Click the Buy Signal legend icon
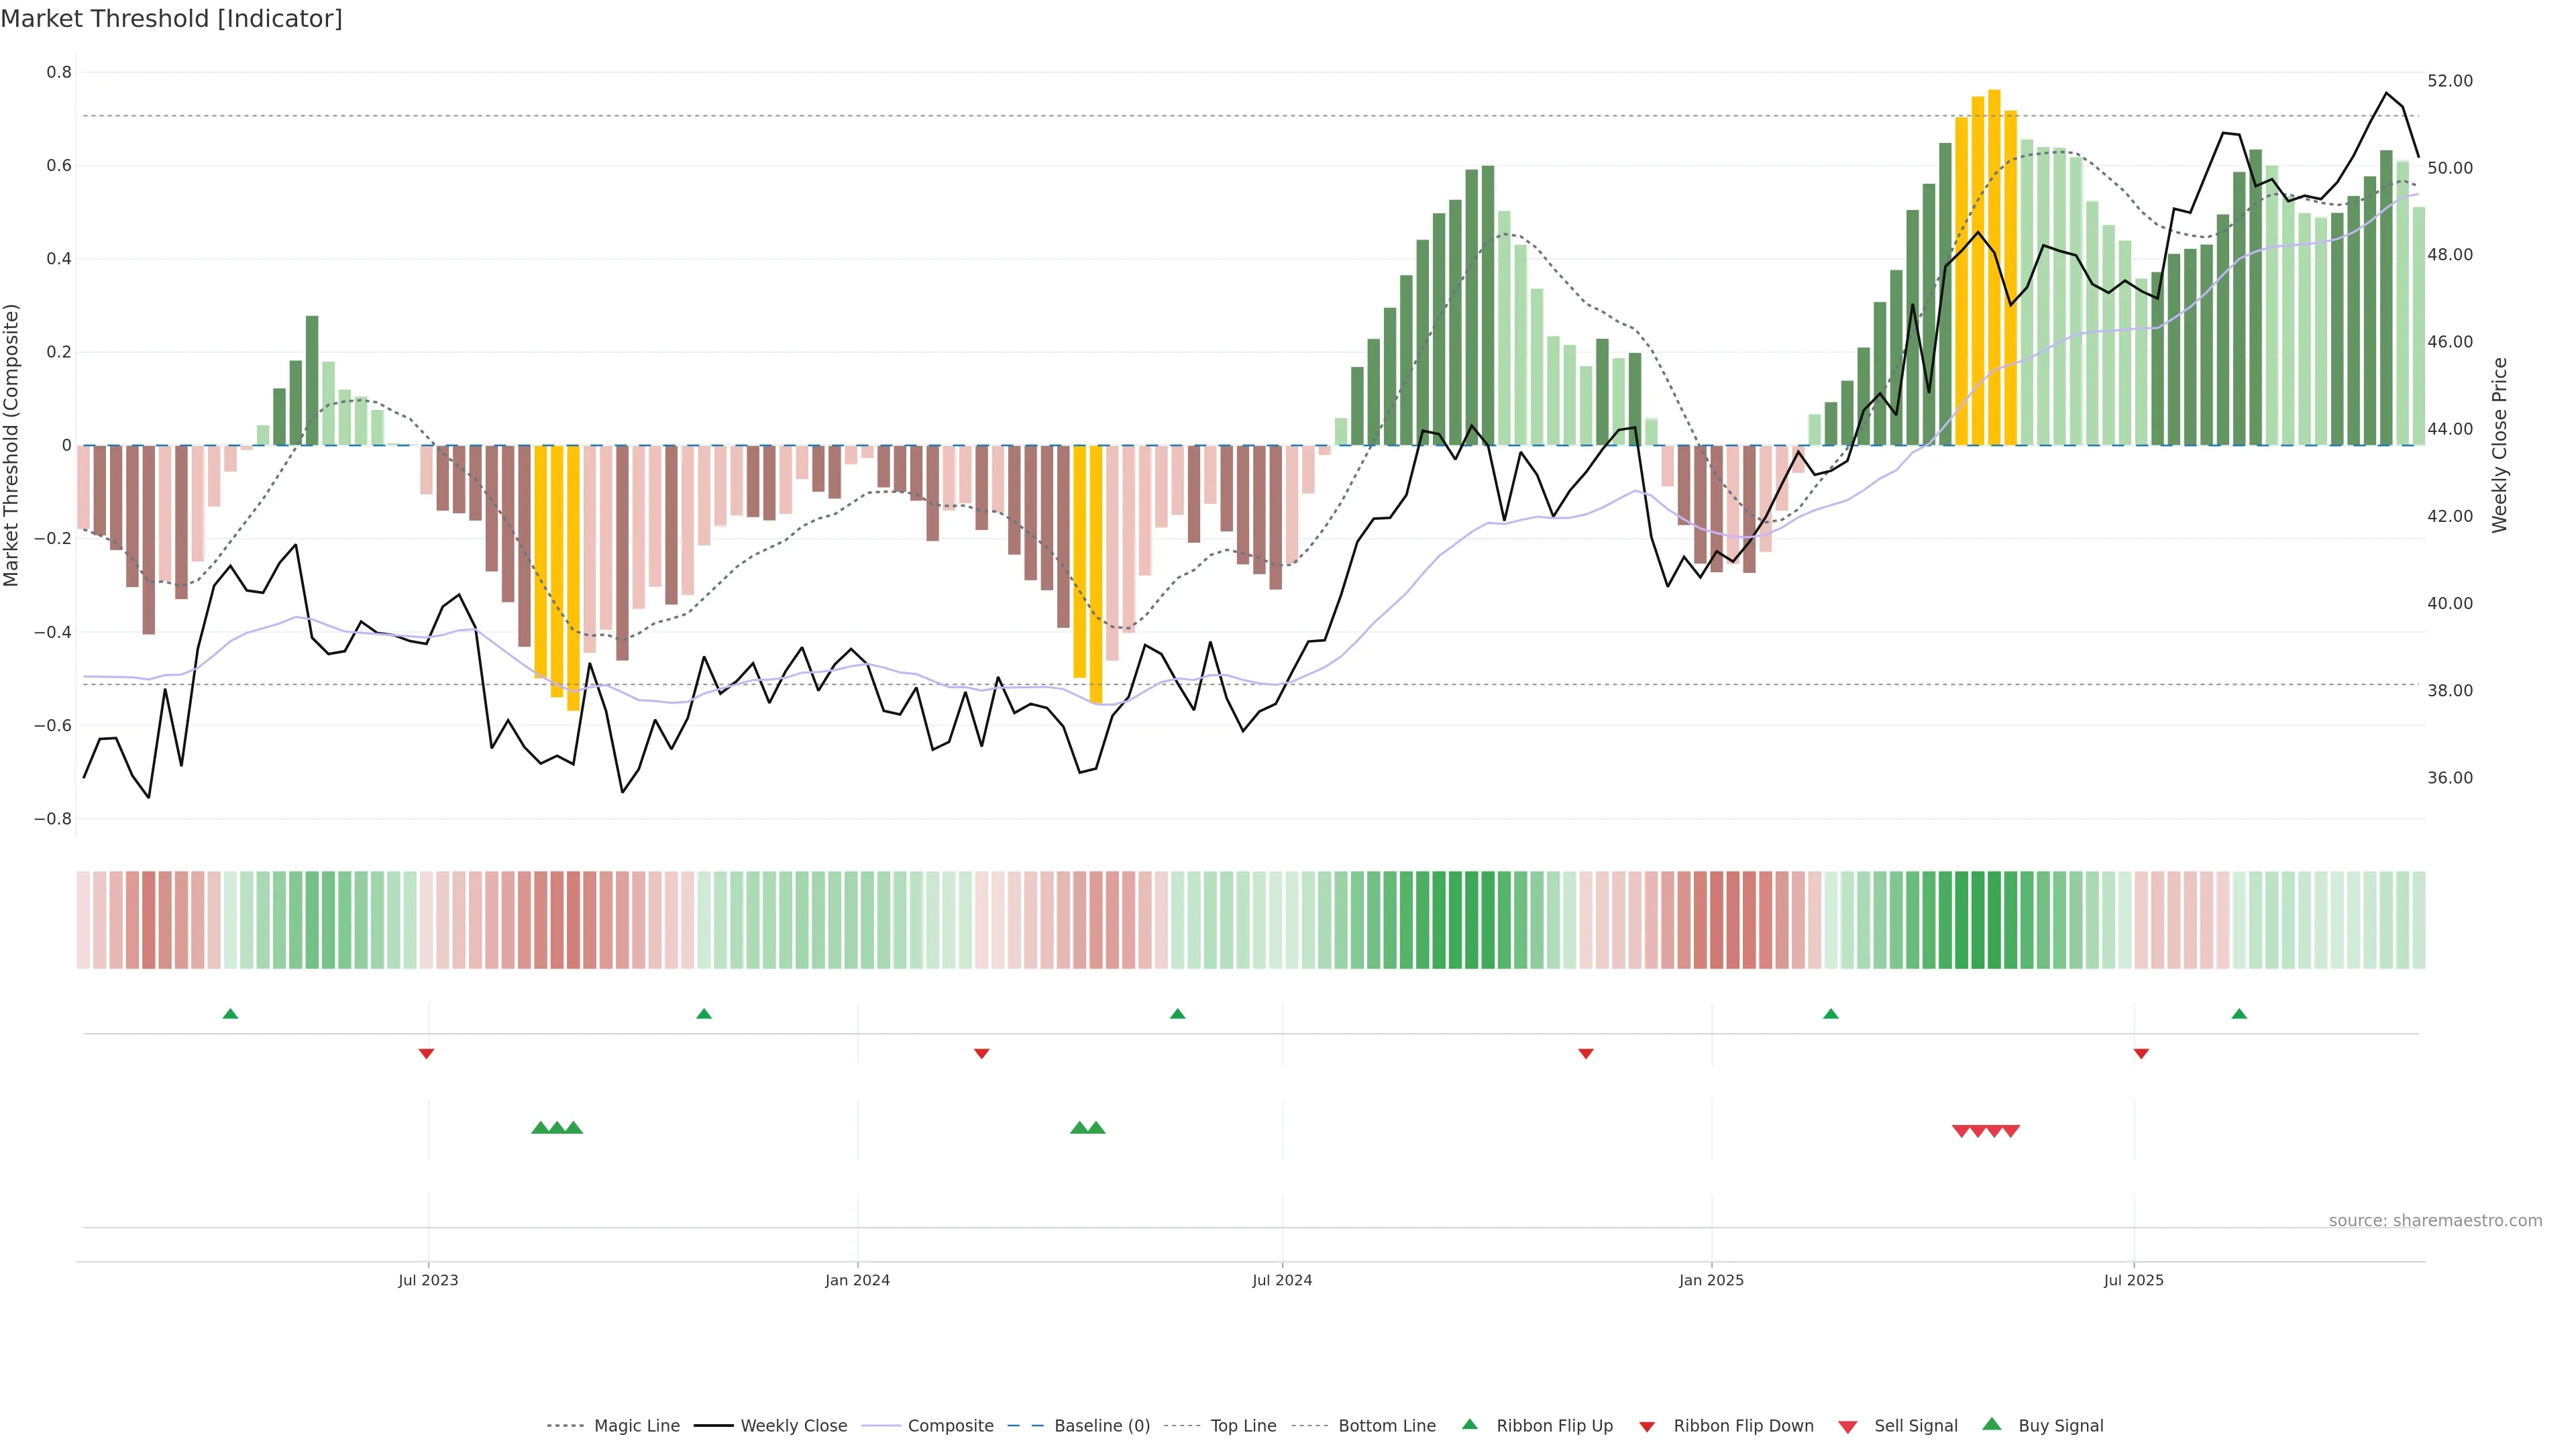The height and width of the screenshot is (1449, 2576). 1992,1424
